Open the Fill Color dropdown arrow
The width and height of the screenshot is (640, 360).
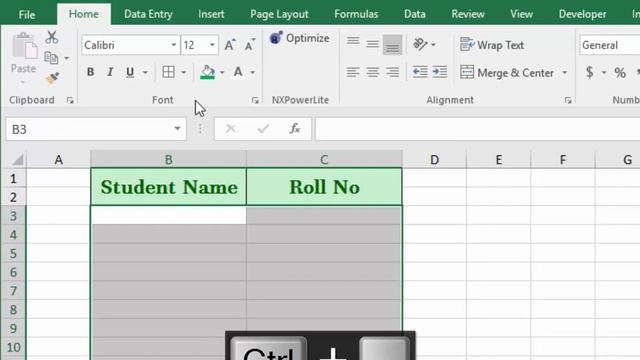(222, 73)
